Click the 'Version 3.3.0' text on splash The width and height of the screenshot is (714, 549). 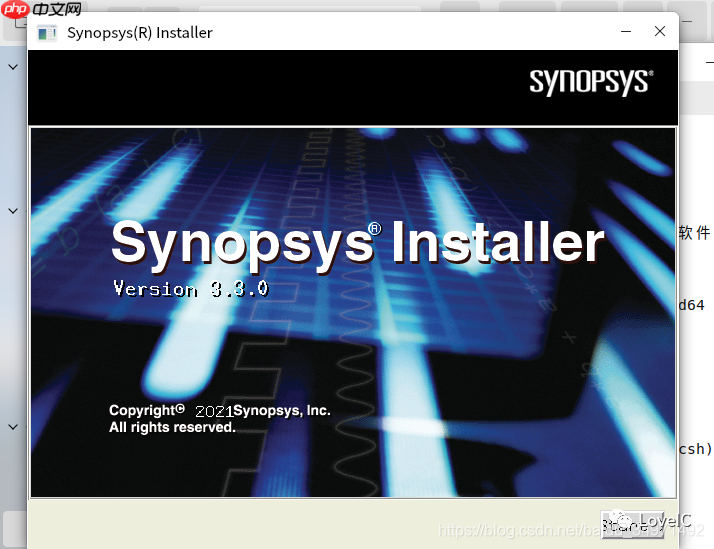pyautogui.click(x=191, y=289)
